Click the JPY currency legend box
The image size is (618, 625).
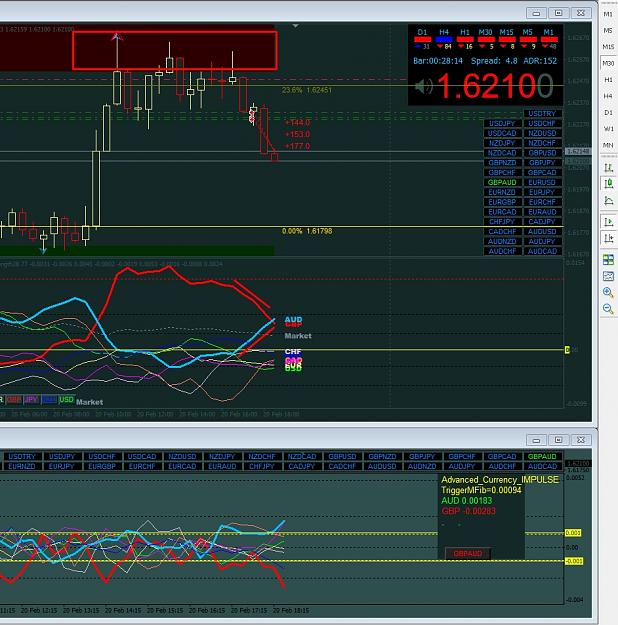[x=31, y=400]
